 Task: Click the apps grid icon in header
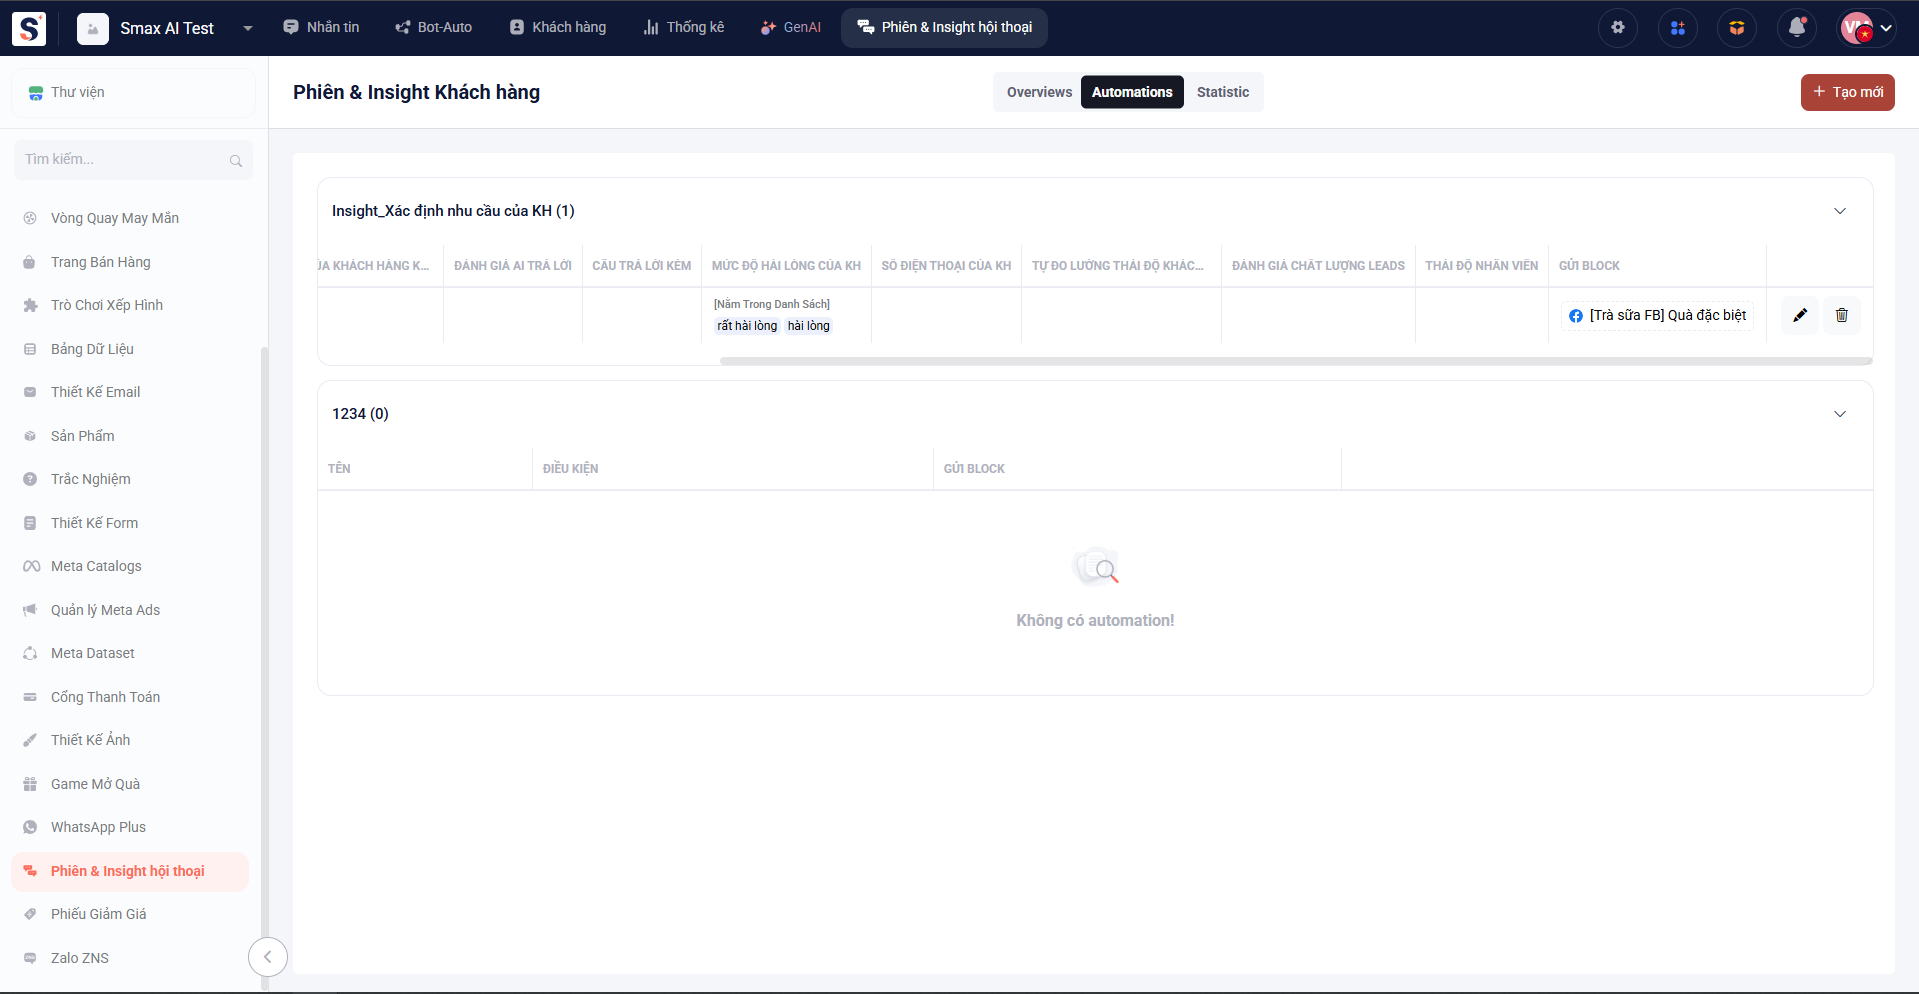[x=1677, y=28]
